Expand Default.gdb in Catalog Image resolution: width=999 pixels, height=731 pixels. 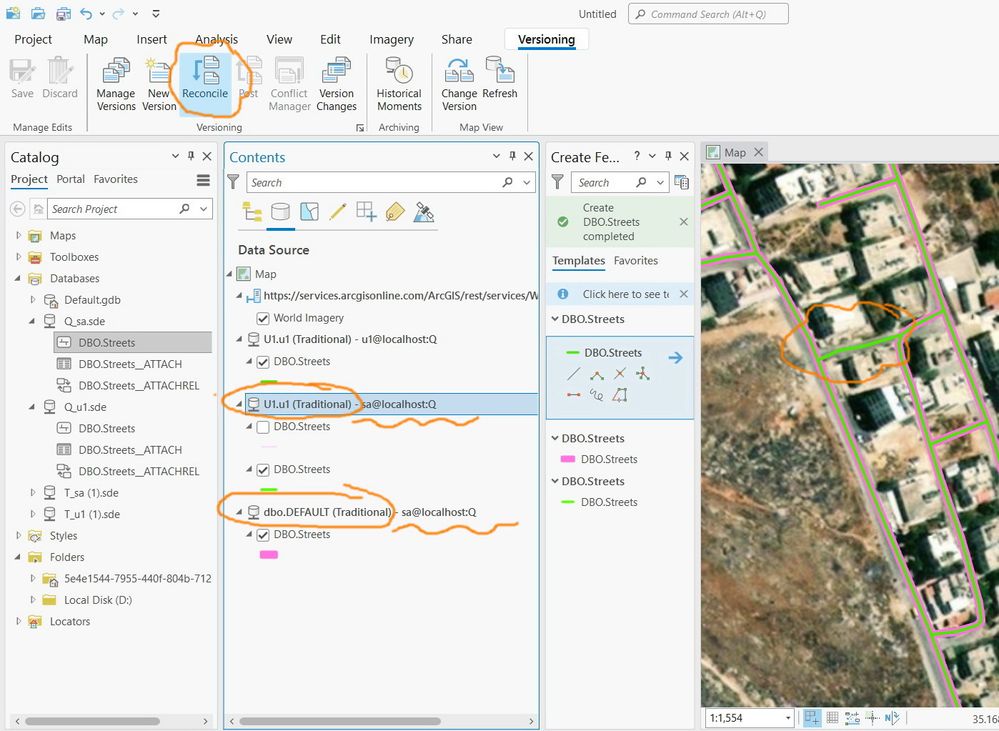pyautogui.click(x=32, y=300)
